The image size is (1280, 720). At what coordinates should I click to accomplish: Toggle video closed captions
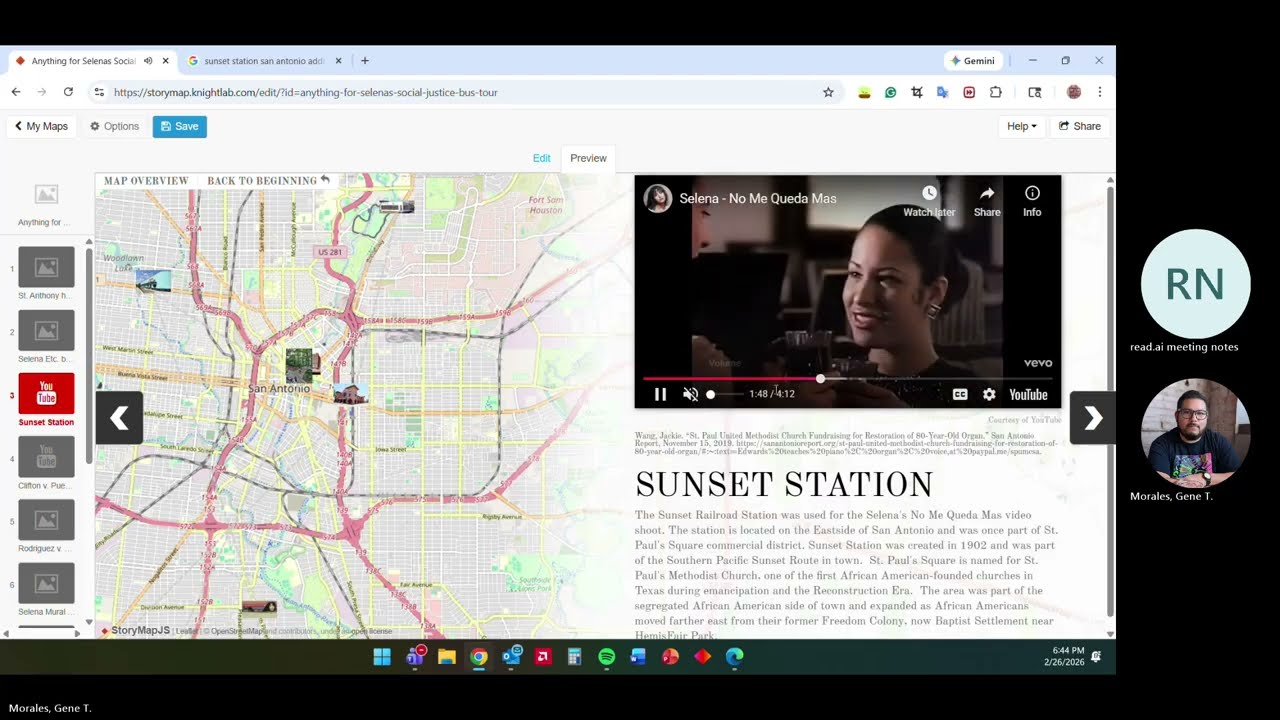click(x=960, y=394)
